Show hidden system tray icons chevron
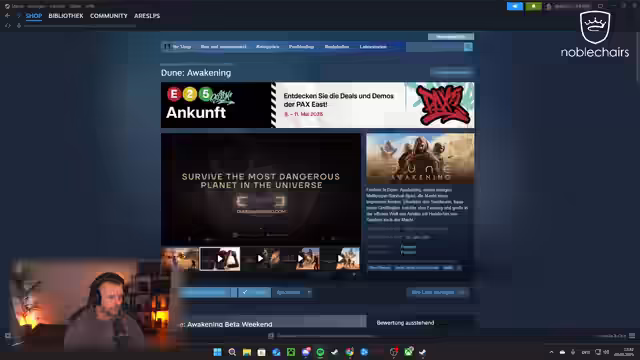 (551, 352)
